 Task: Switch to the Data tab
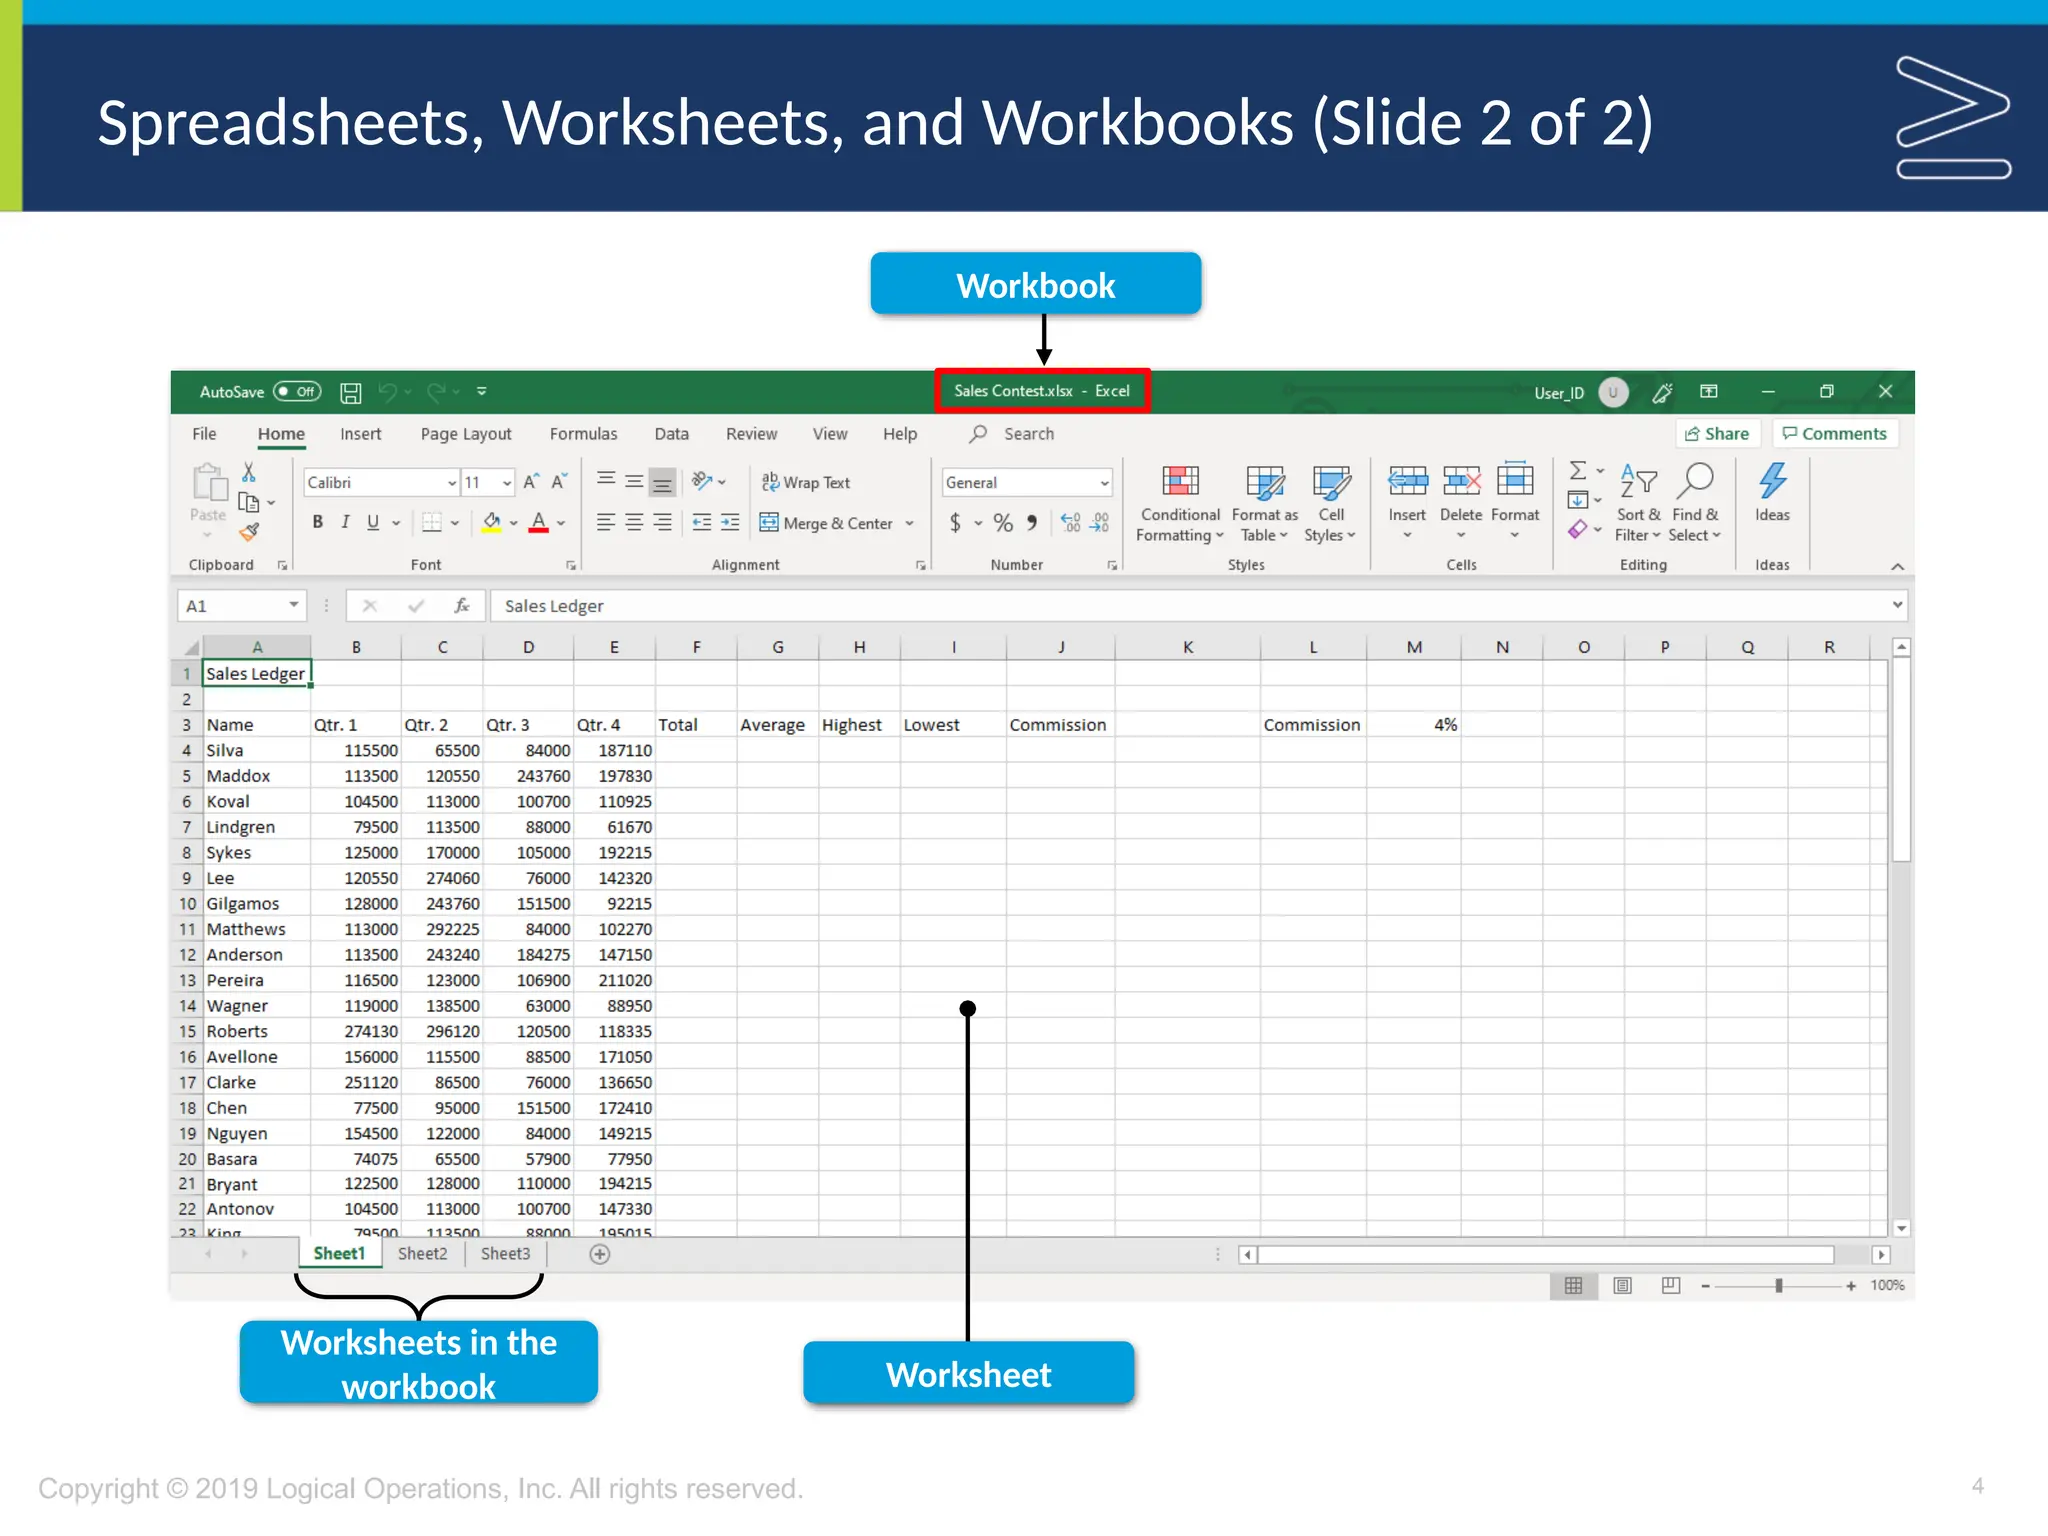click(x=671, y=434)
